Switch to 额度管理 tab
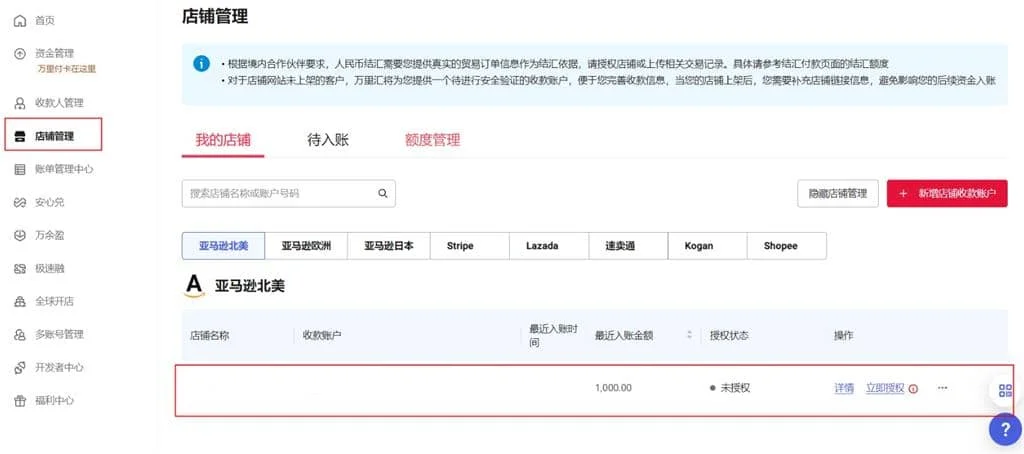Image resolution: width=1024 pixels, height=454 pixels. 432,140
